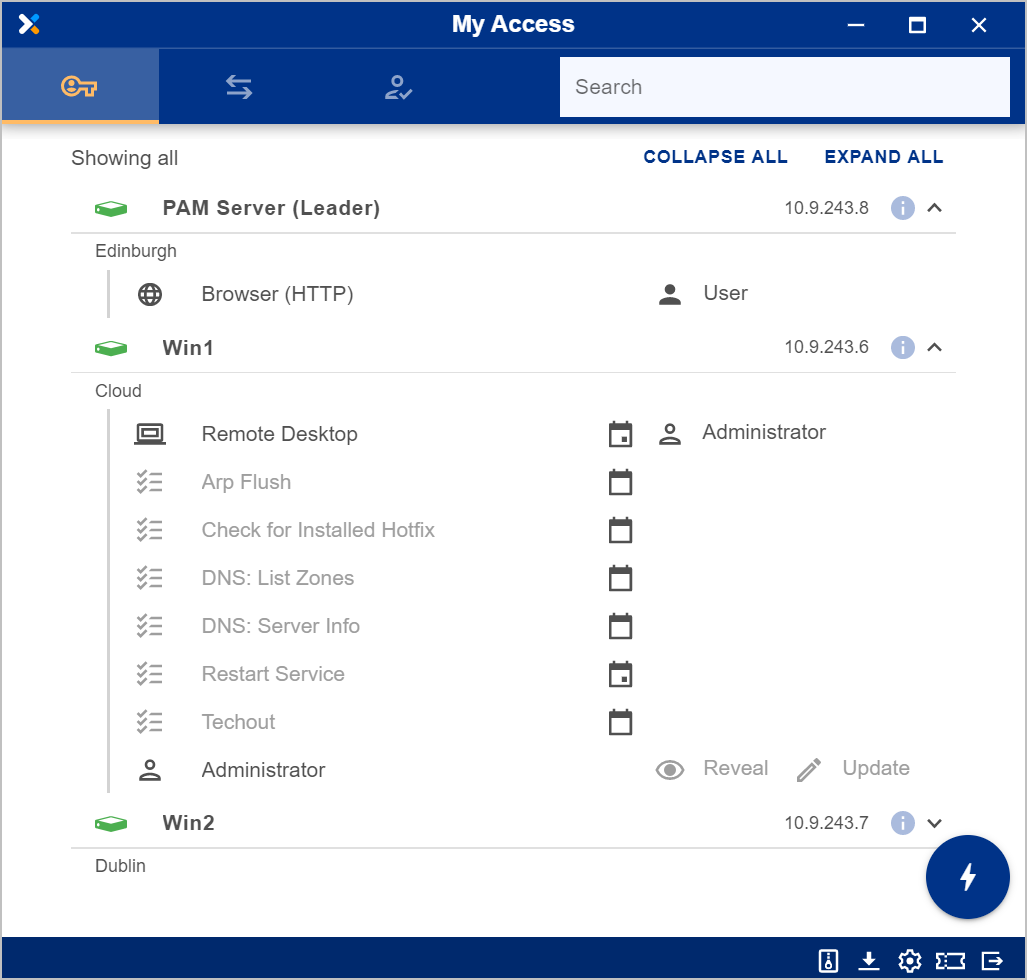Click the Remote Desktop monitor icon
Viewport: 1027px width, 980px height.
pyautogui.click(x=150, y=433)
